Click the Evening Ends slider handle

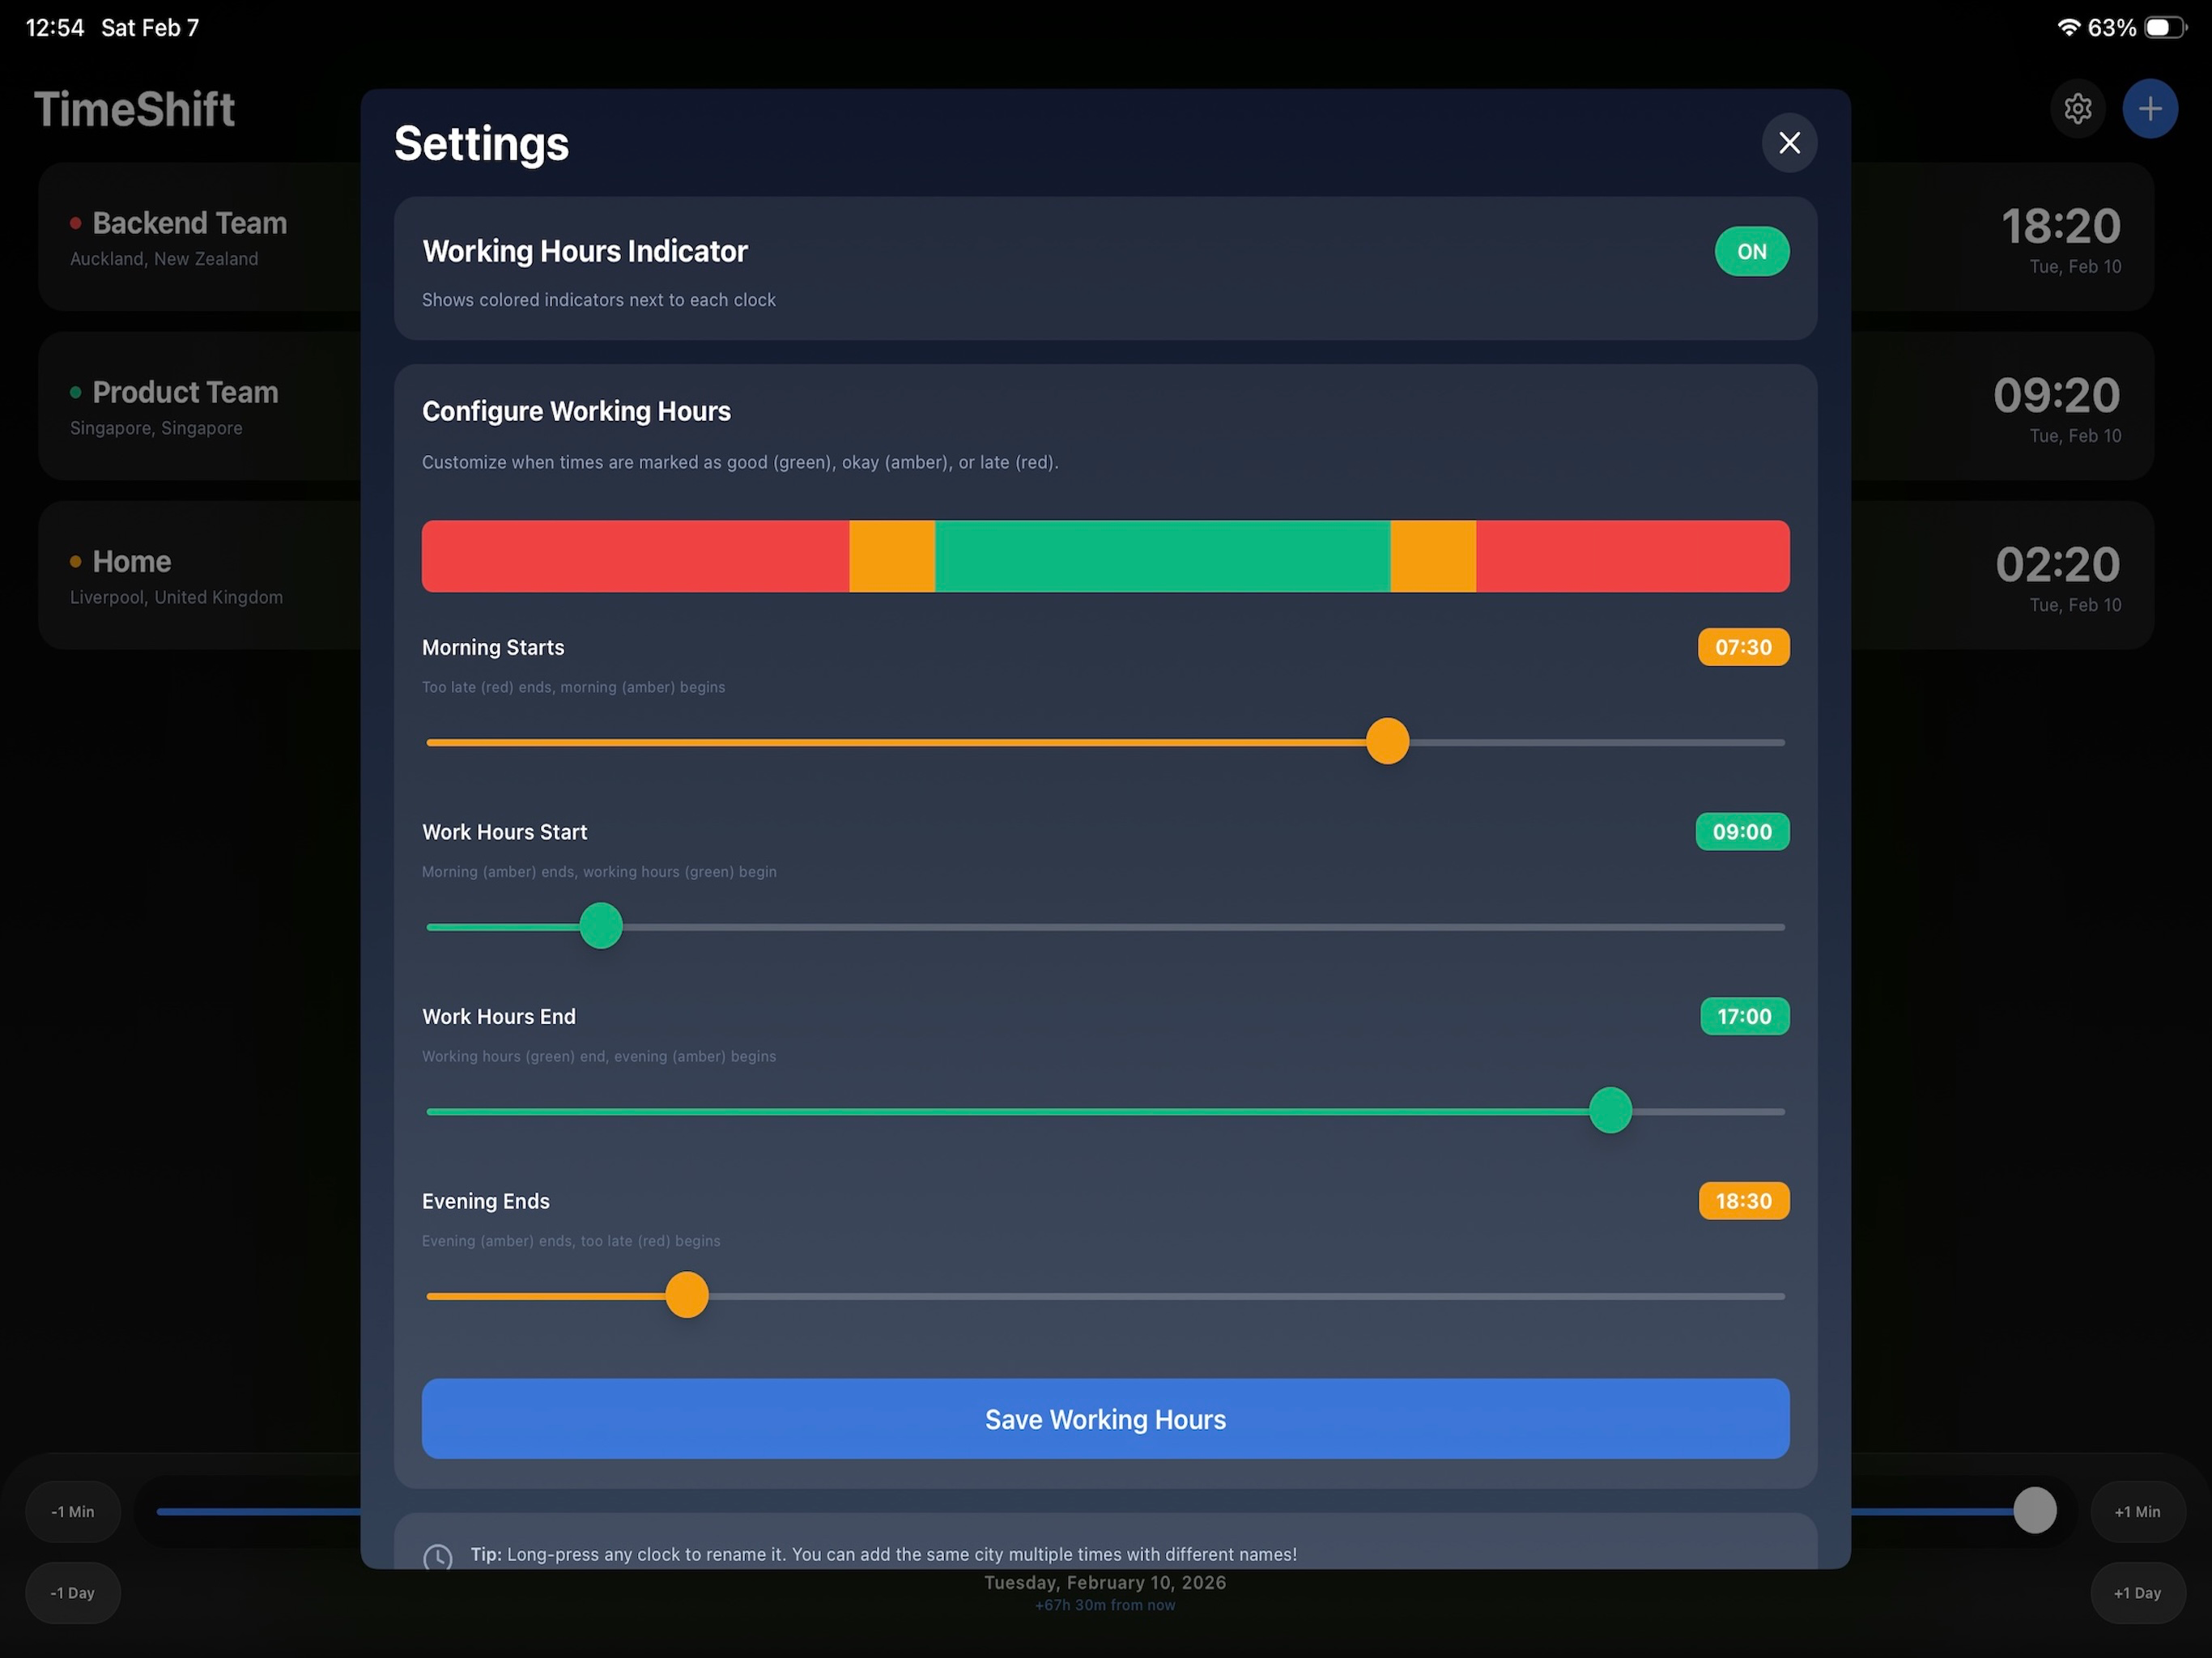(687, 1295)
